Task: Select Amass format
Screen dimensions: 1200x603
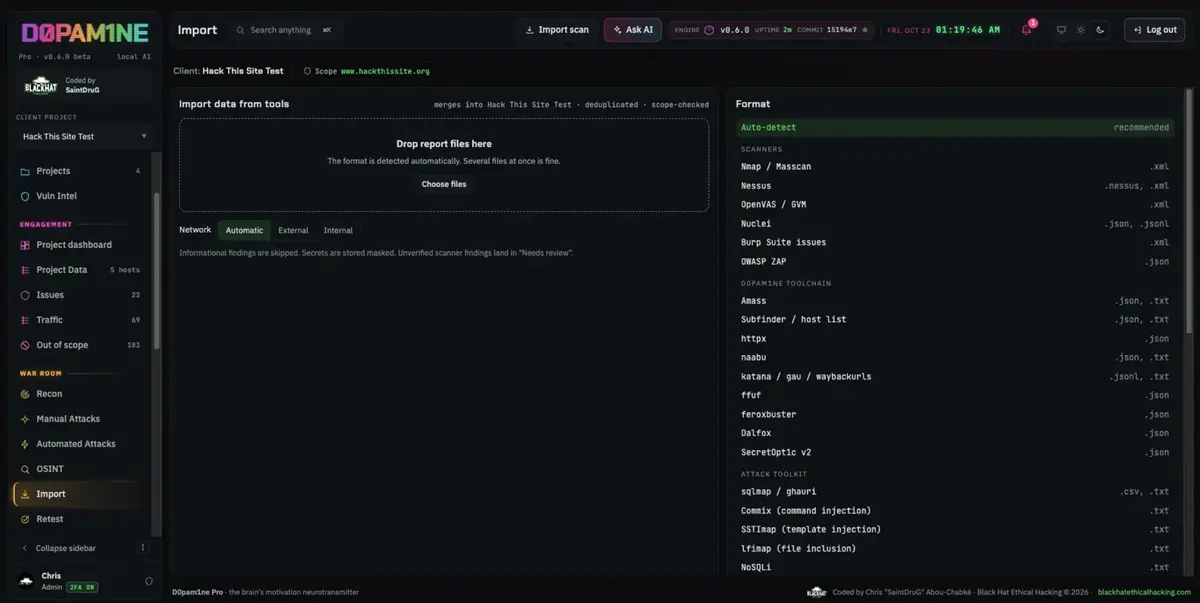Action: point(955,300)
